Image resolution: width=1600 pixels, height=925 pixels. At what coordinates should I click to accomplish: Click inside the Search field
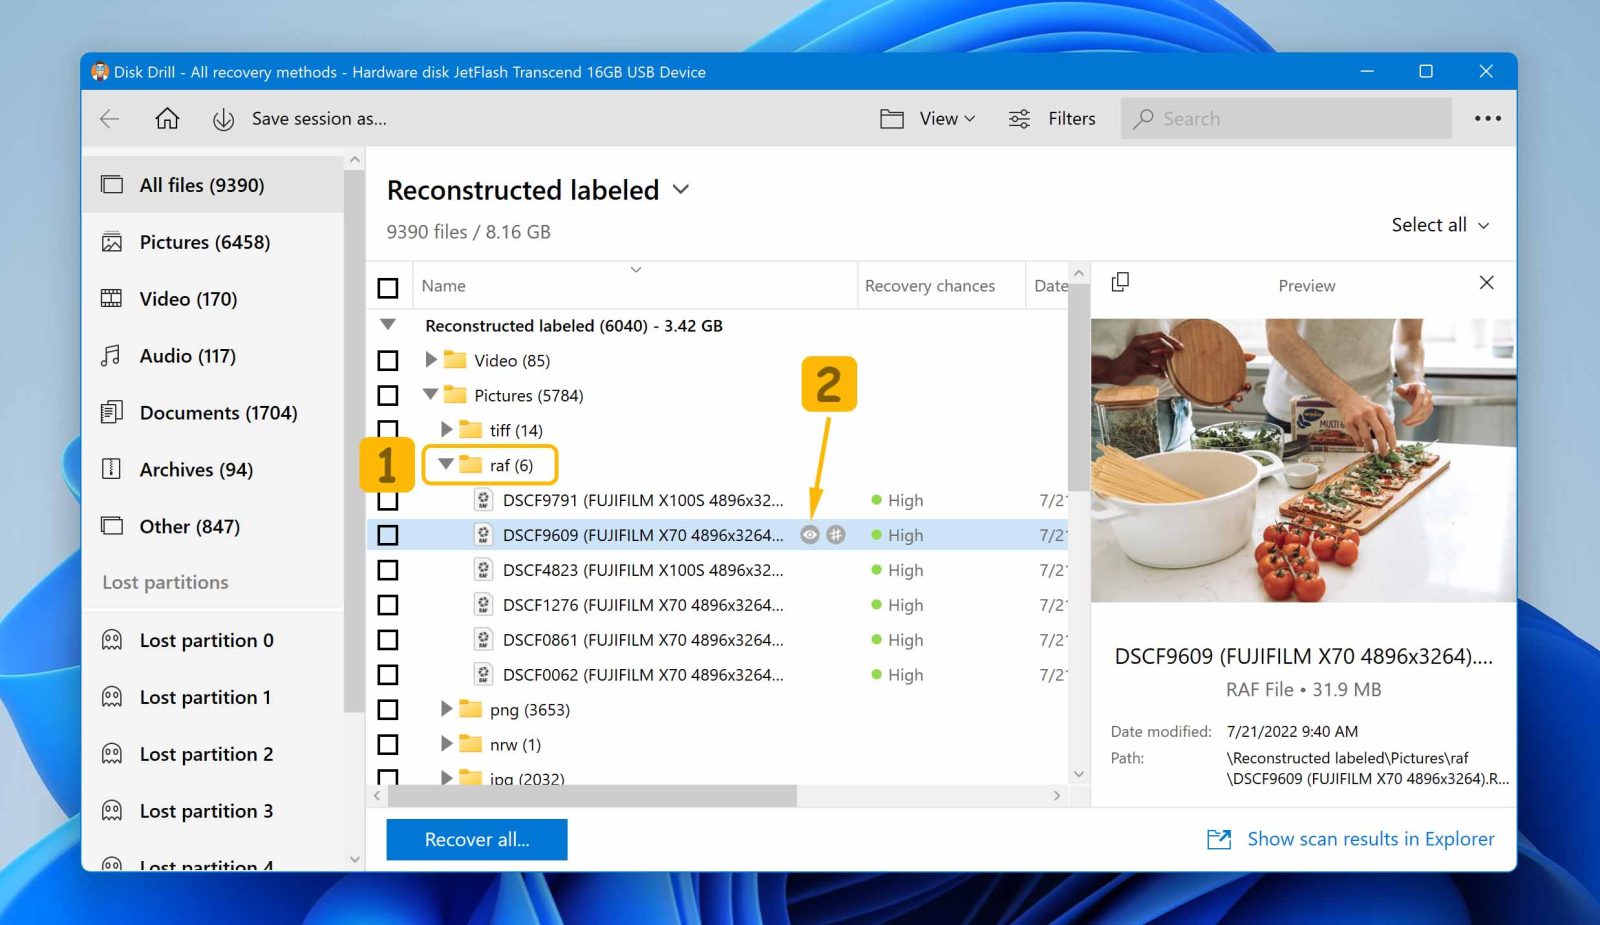click(1285, 118)
